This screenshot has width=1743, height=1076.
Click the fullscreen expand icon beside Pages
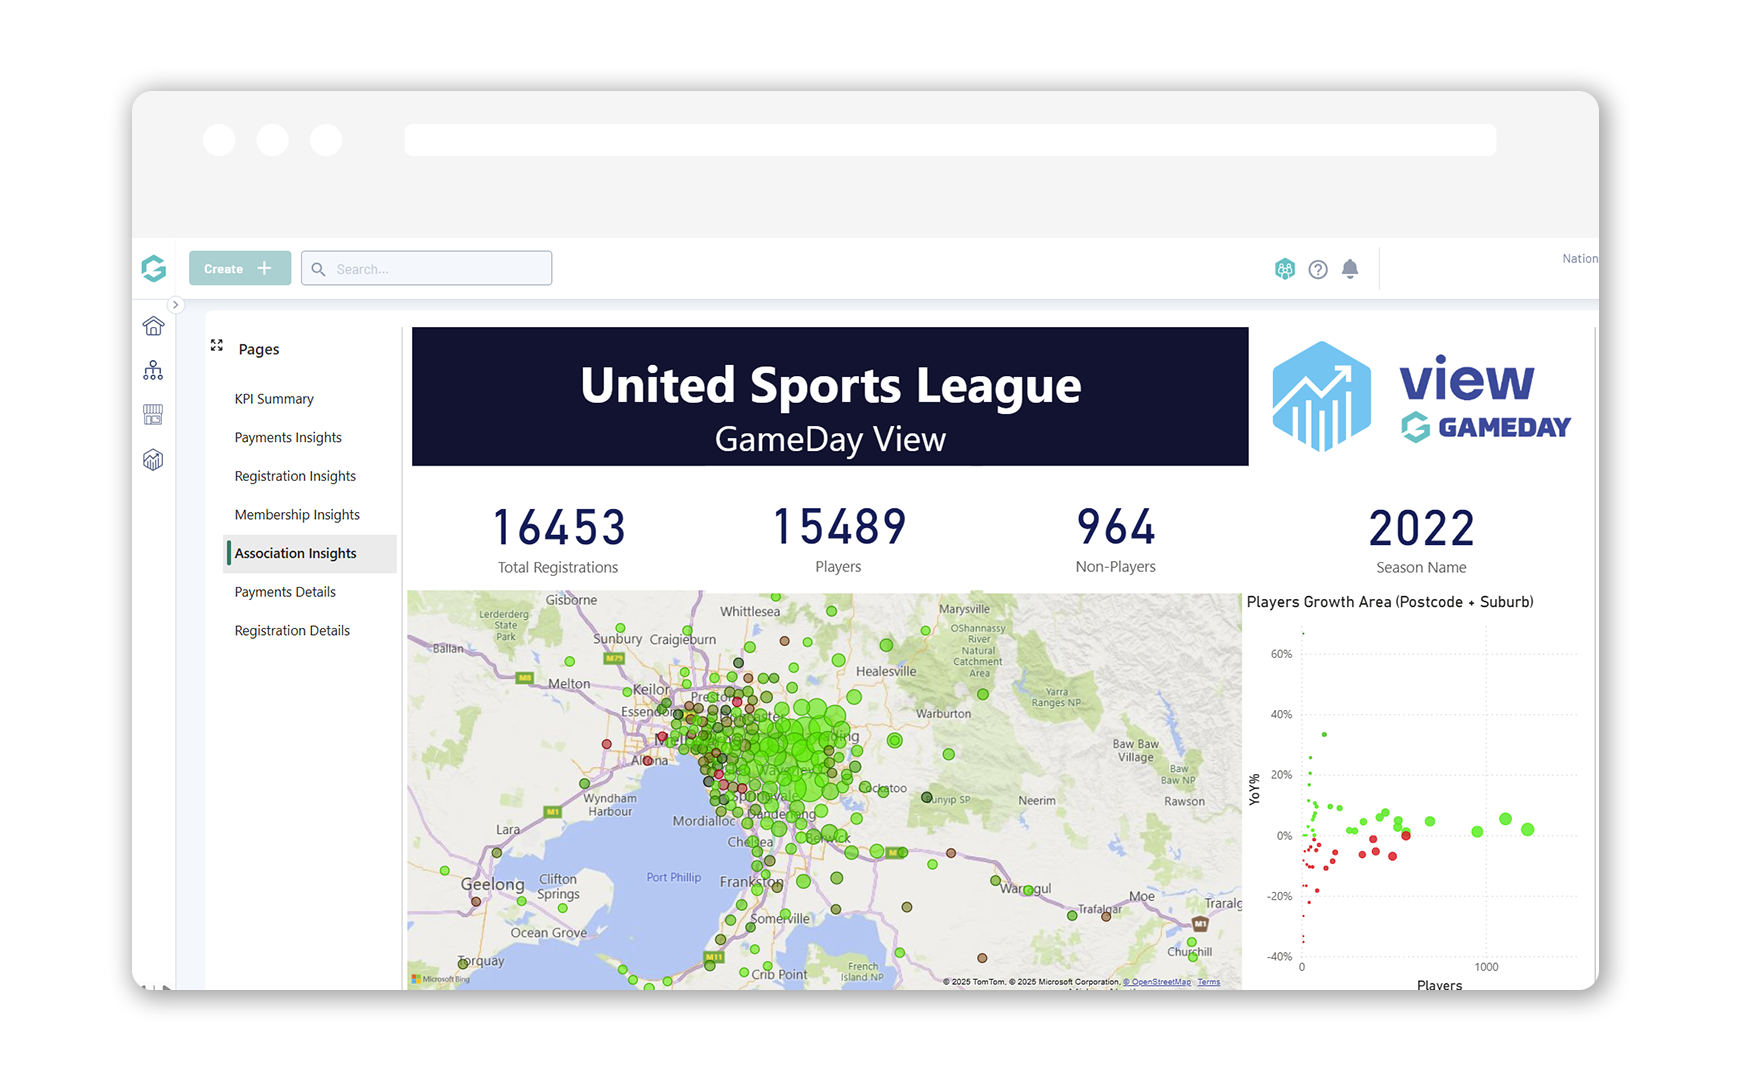[x=217, y=346]
